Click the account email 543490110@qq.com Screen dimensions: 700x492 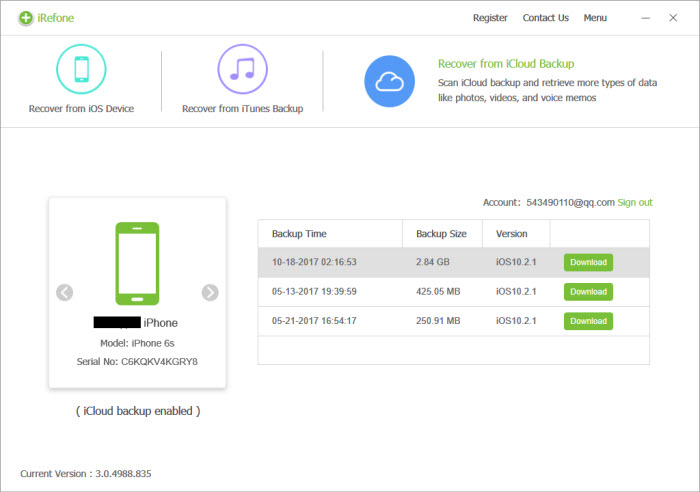(x=570, y=203)
